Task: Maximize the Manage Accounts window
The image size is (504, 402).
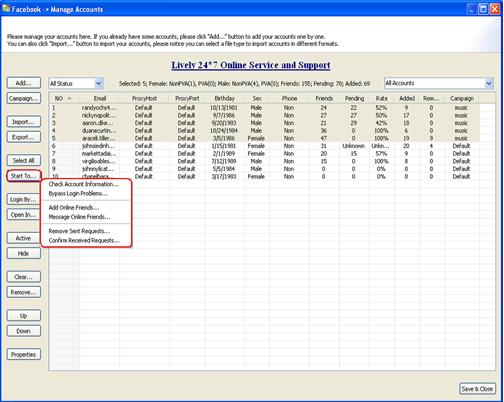Action: [483, 9]
